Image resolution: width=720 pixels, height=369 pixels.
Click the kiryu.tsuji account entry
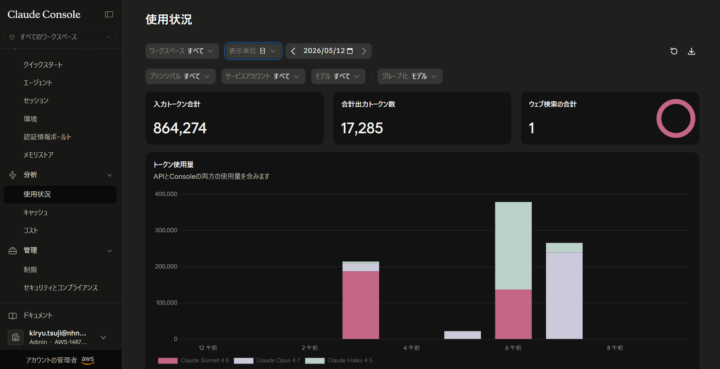(60, 337)
